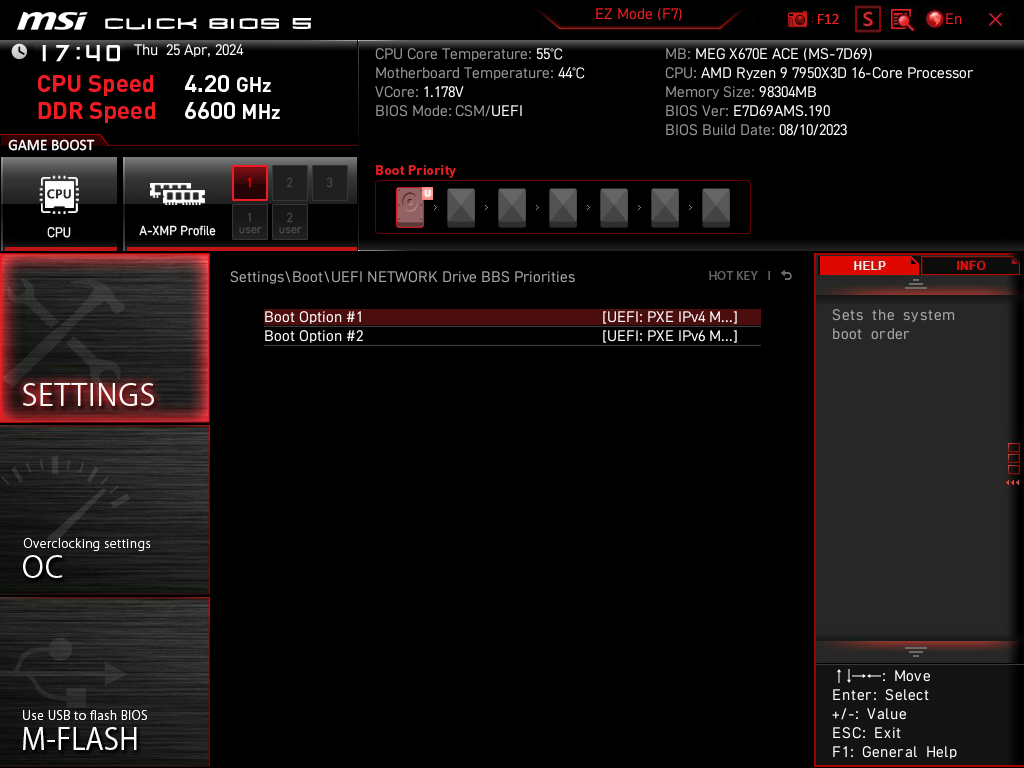Click the date Thu 25 Apr, 2024
Image resolution: width=1024 pixels, height=768 pixels.
tap(188, 50)
